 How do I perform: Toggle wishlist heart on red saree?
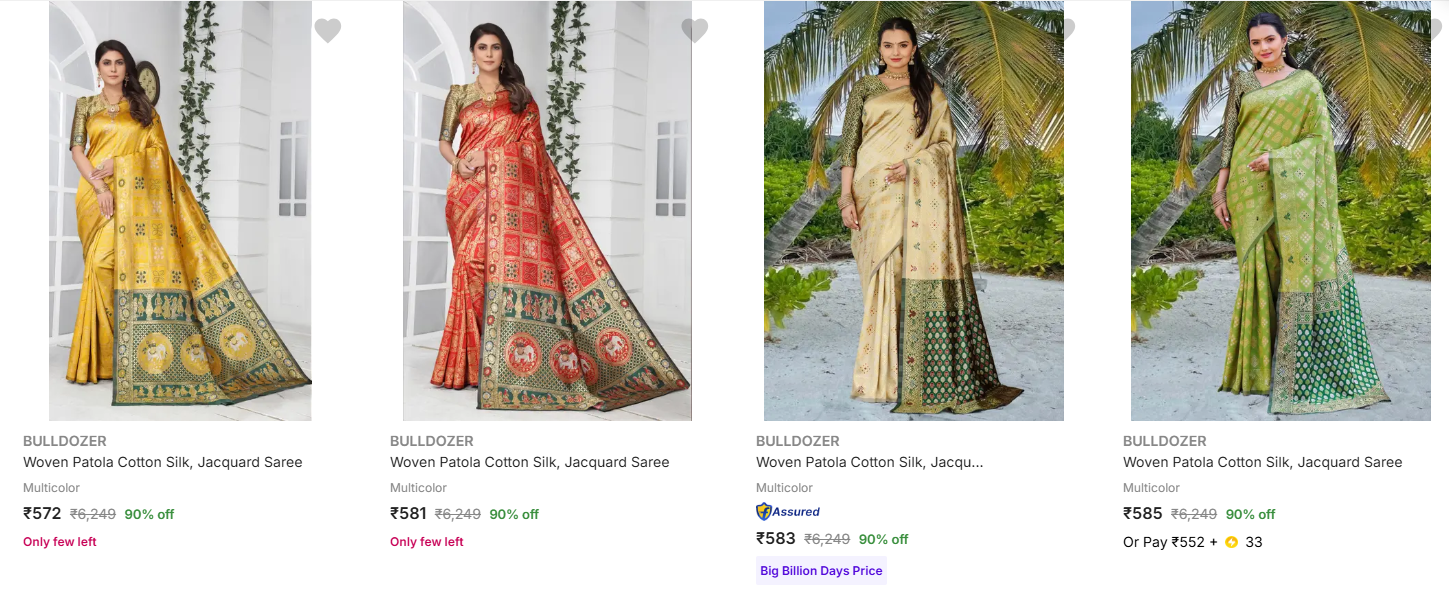point(694,31)
